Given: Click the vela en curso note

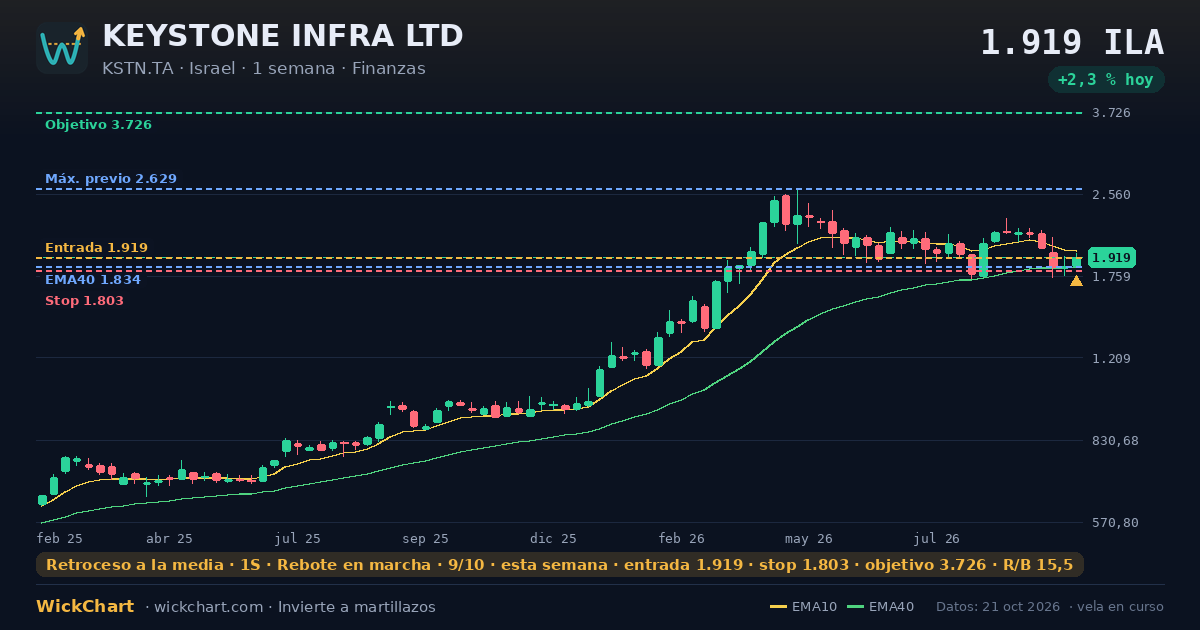Looking at the screenshot, I should click(x=1122, y=607).
